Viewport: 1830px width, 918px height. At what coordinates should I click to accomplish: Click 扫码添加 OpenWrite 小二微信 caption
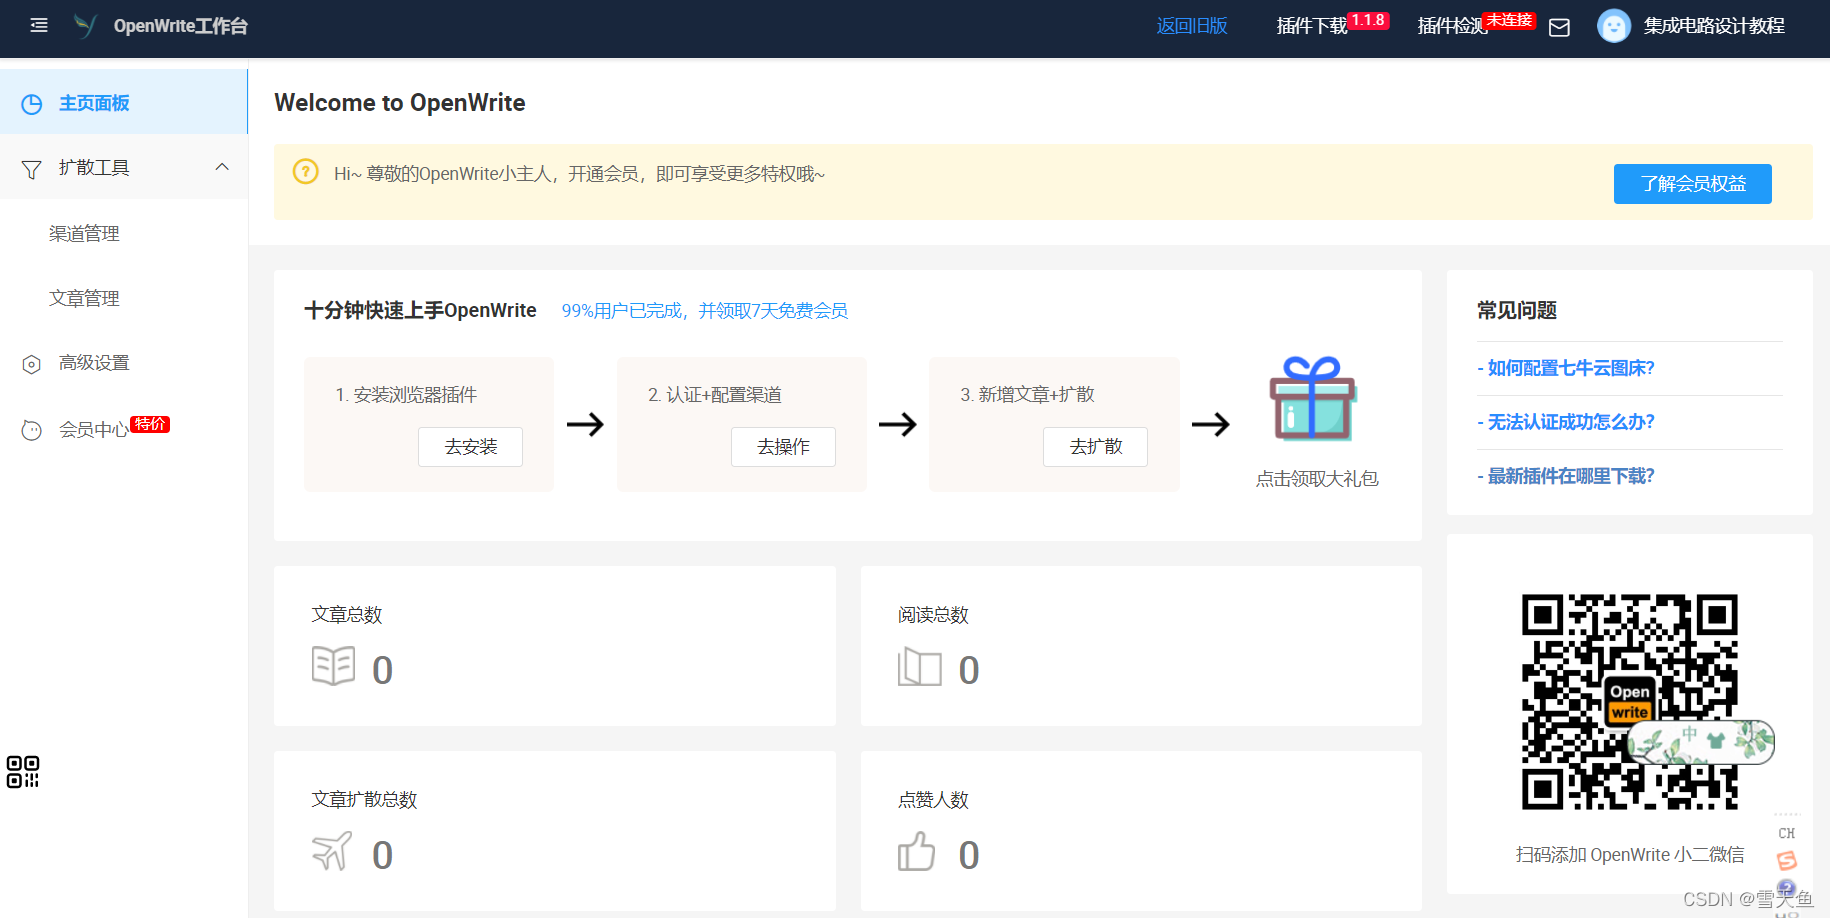[x=1630, y=855]
